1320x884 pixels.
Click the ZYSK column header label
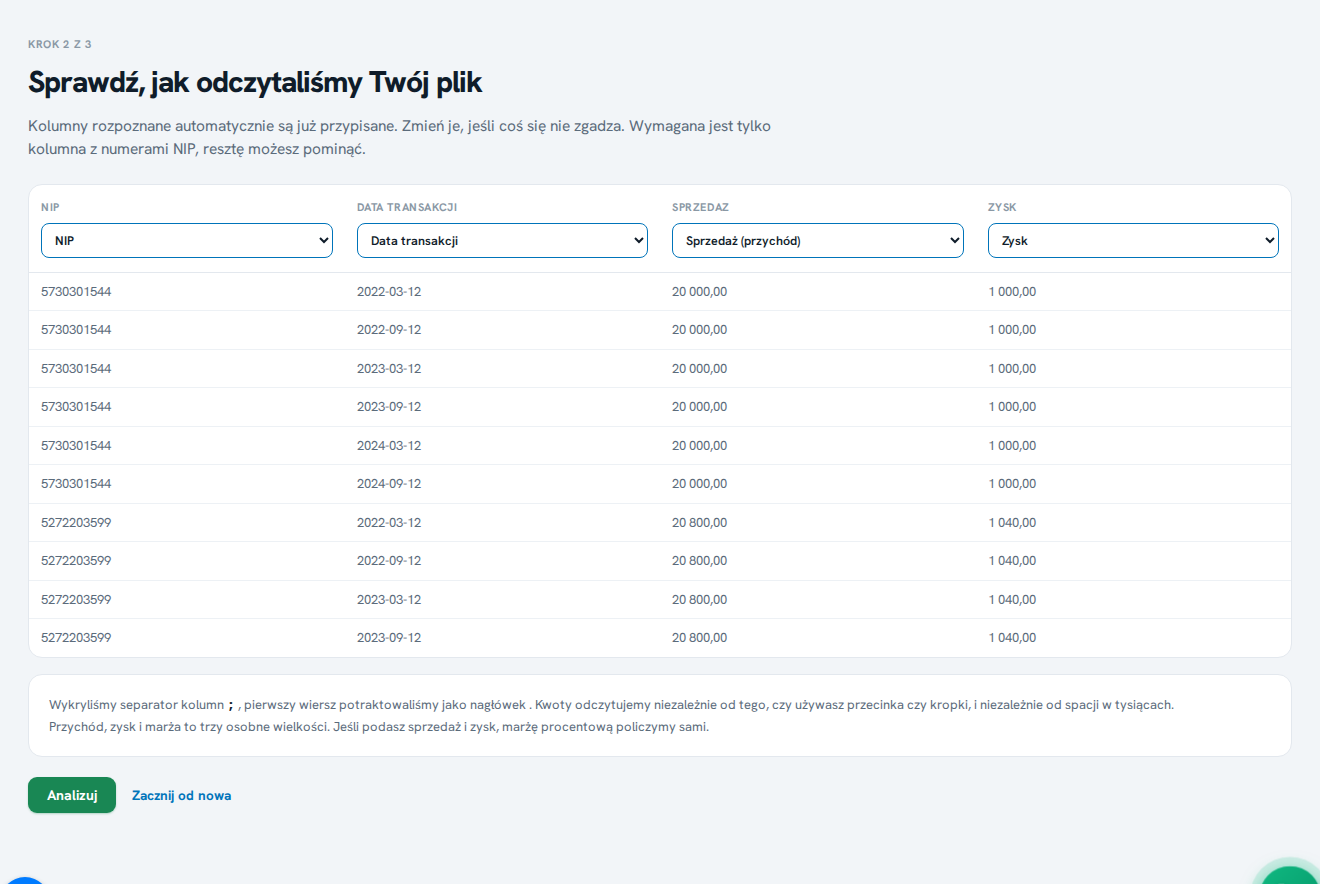1002,207
